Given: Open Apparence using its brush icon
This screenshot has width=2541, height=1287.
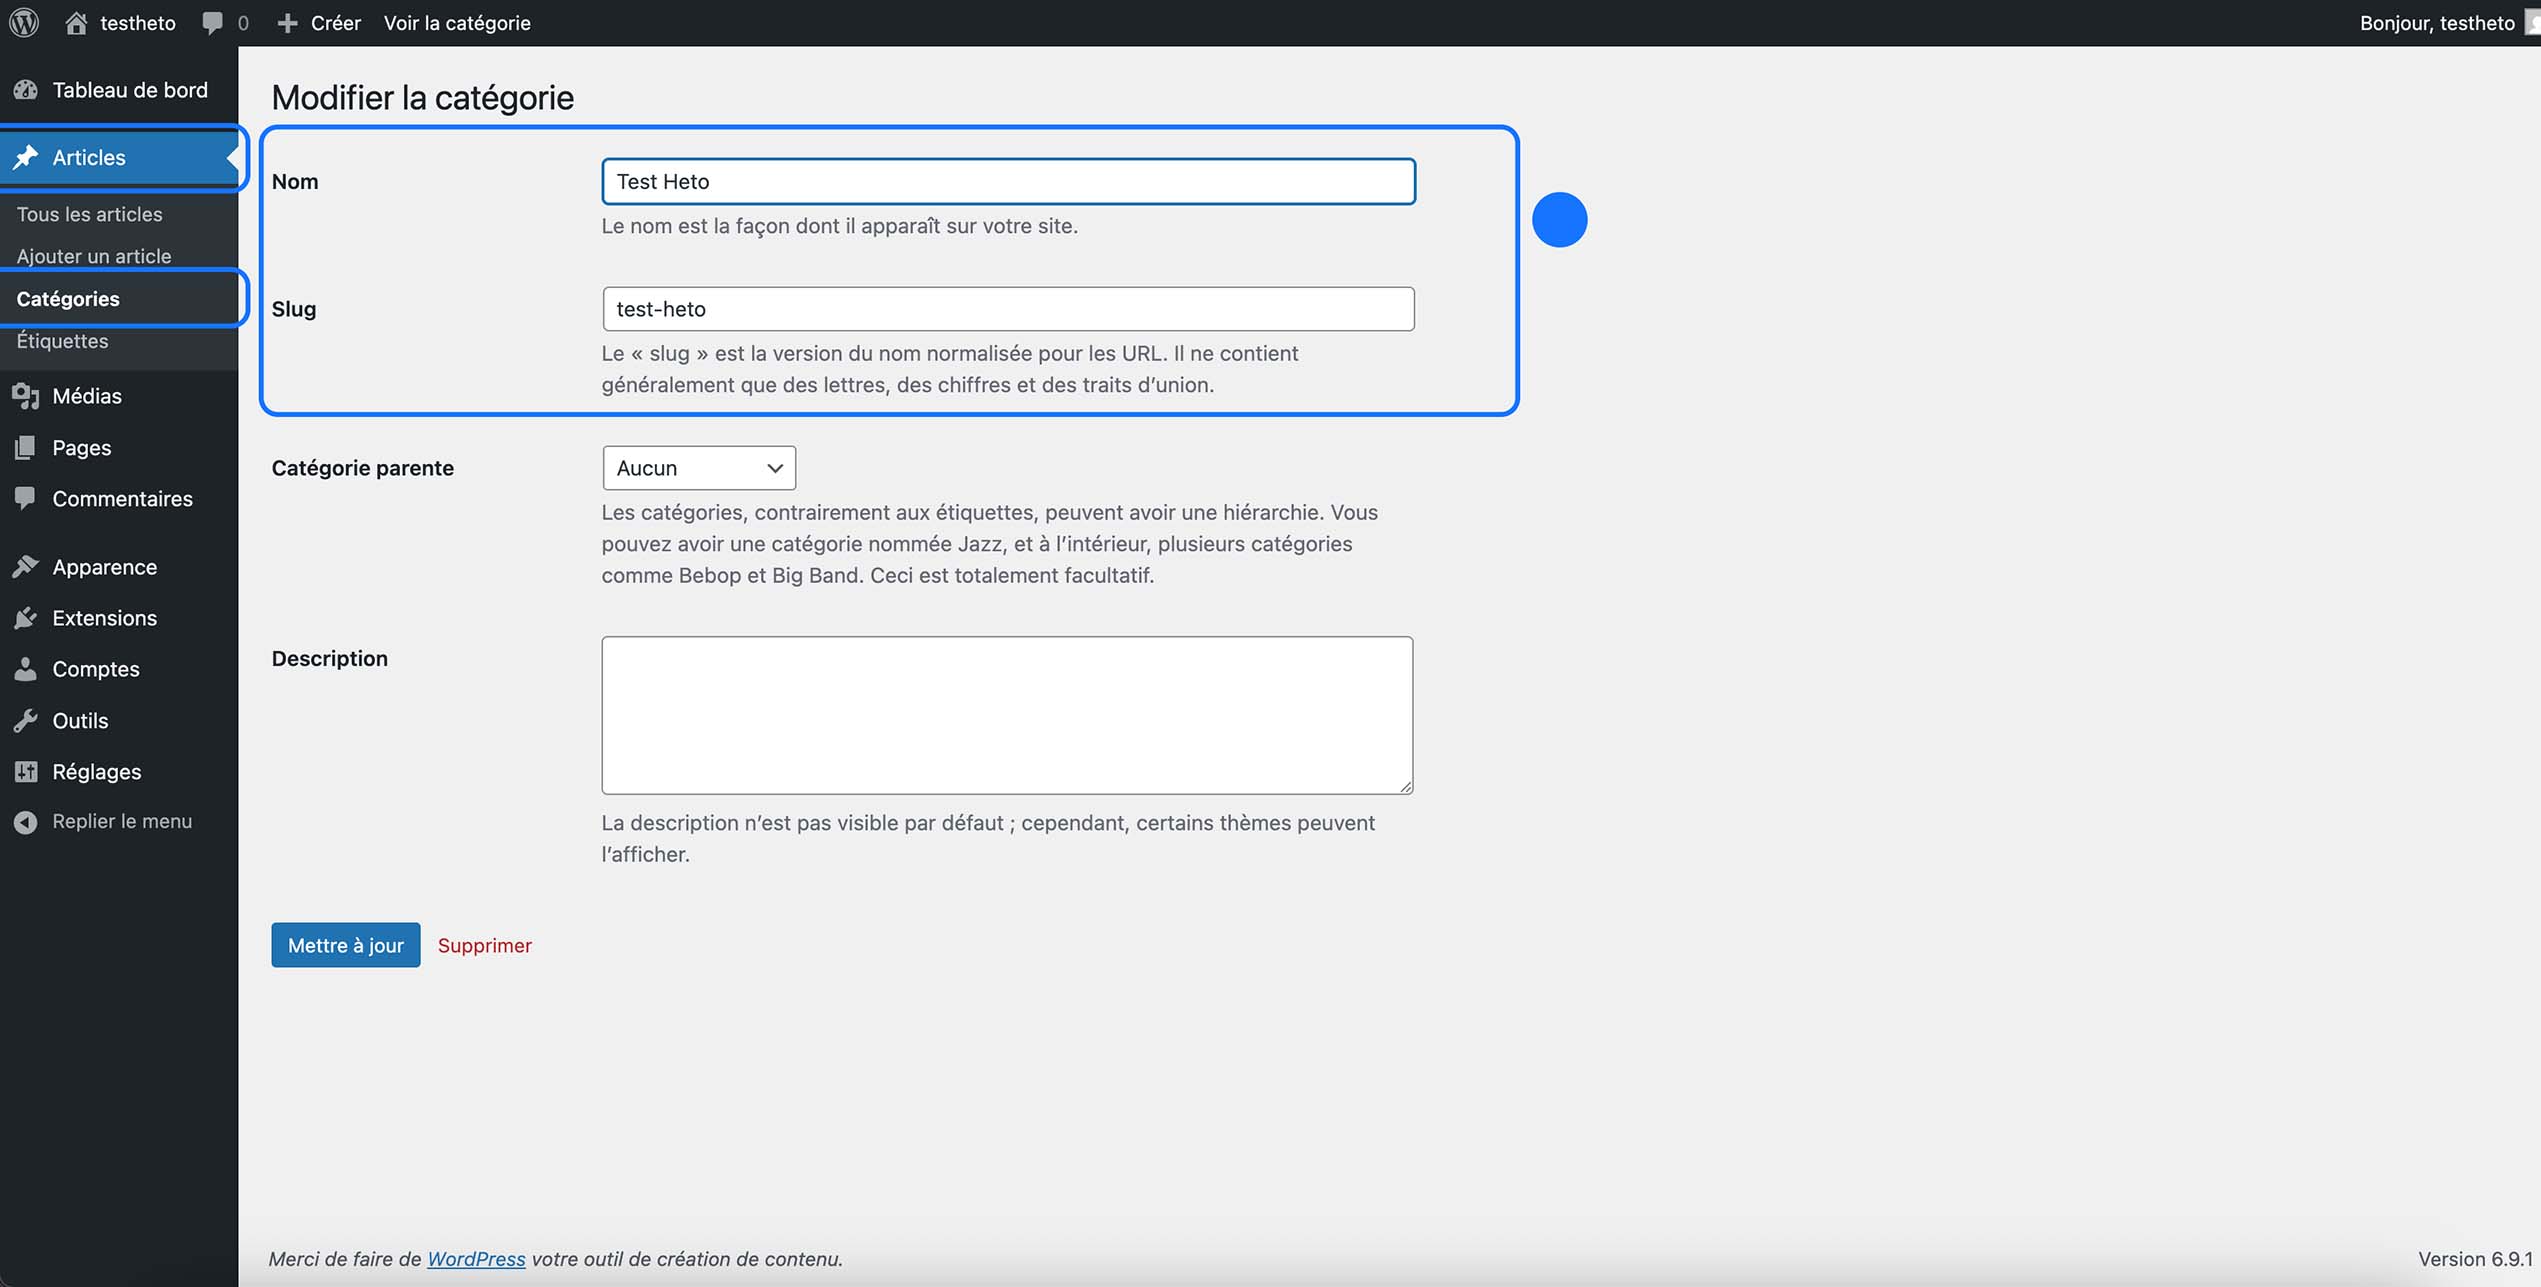Looking at the screenshot, I should pyautogui.click(x=25, y=566).
